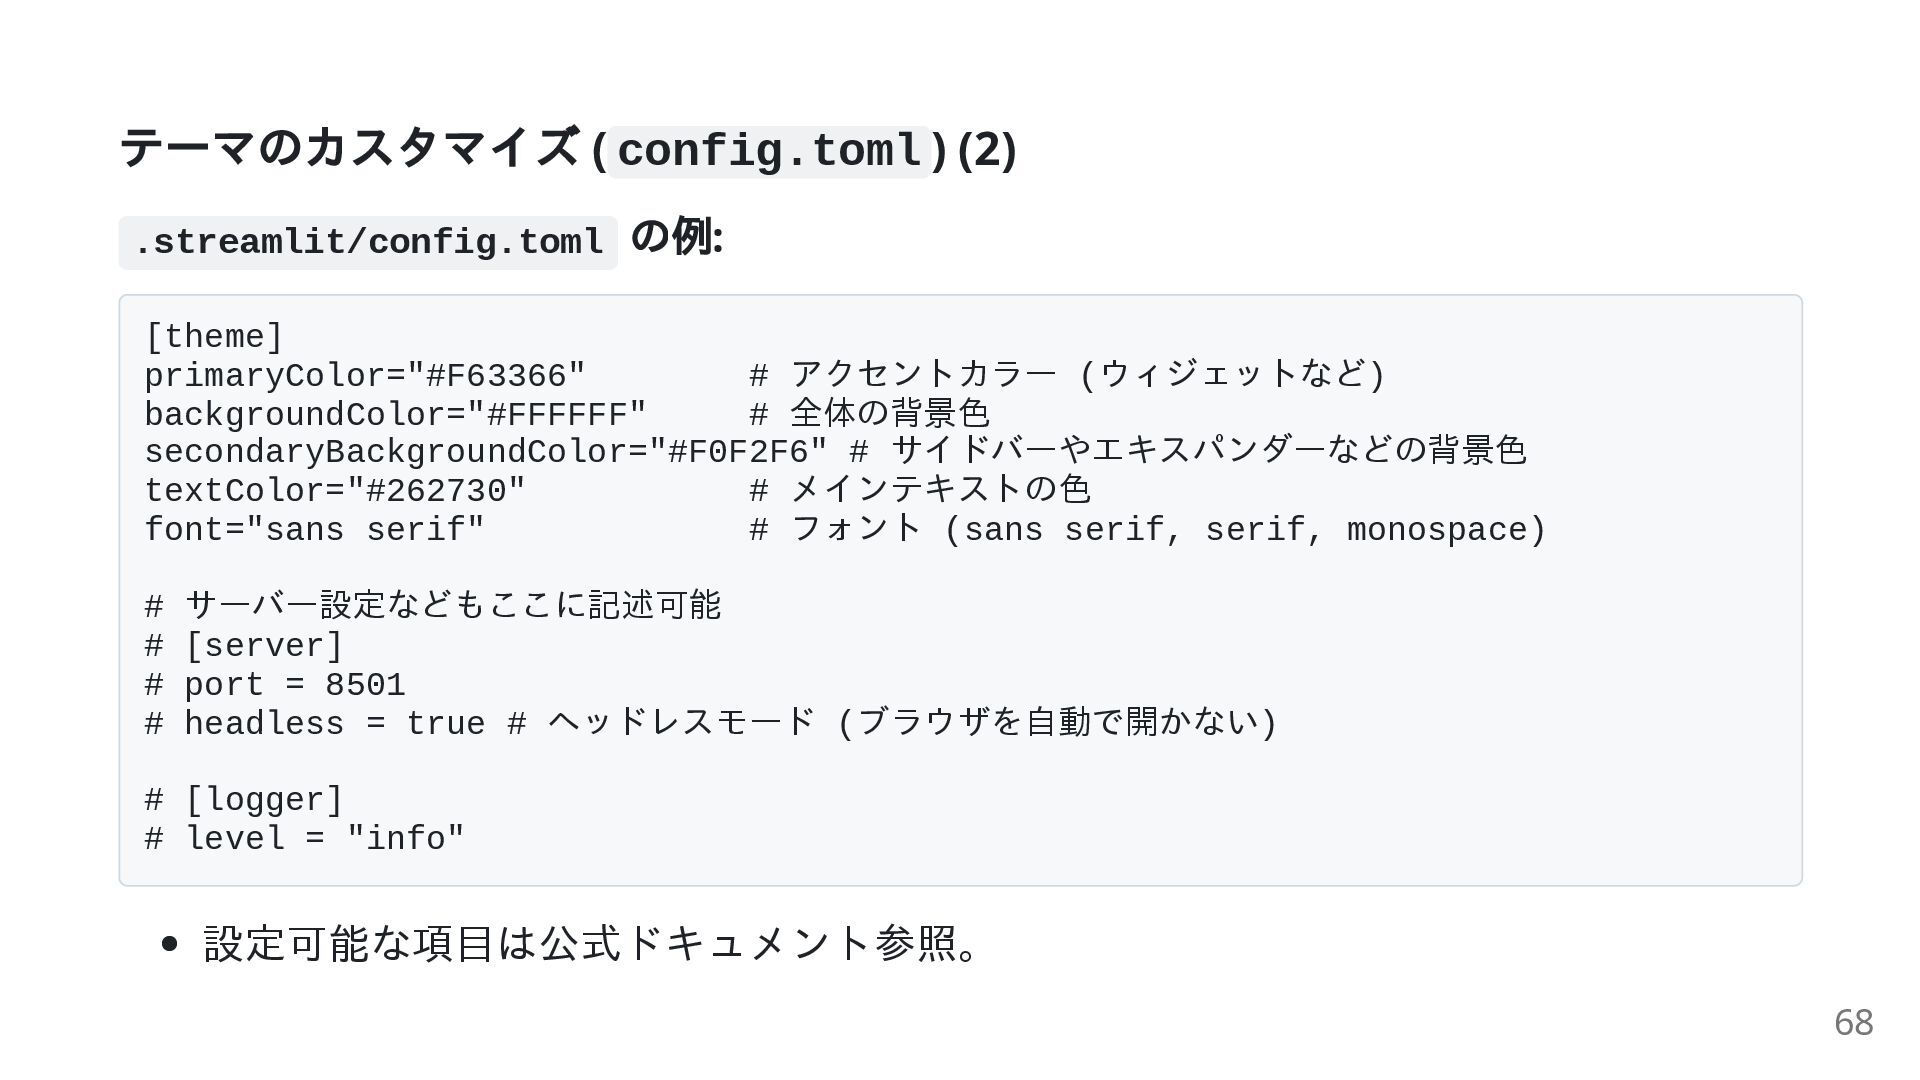This screenshot has height=1080, width=1920.
Task: Click the textColor="#262730" setting
Action: pyautogui.click(x=335, y=491)
